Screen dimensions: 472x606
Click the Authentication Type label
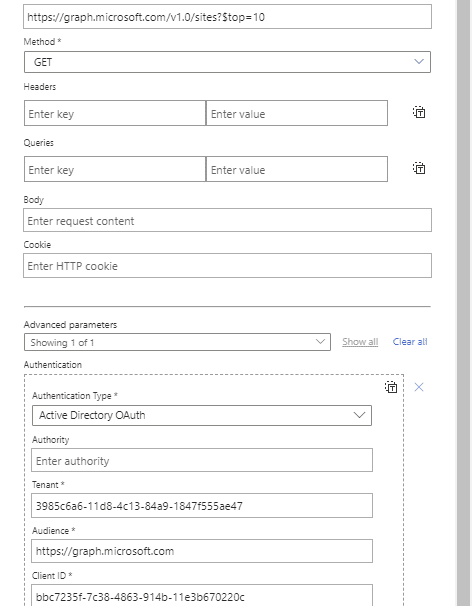pos(75,396)
